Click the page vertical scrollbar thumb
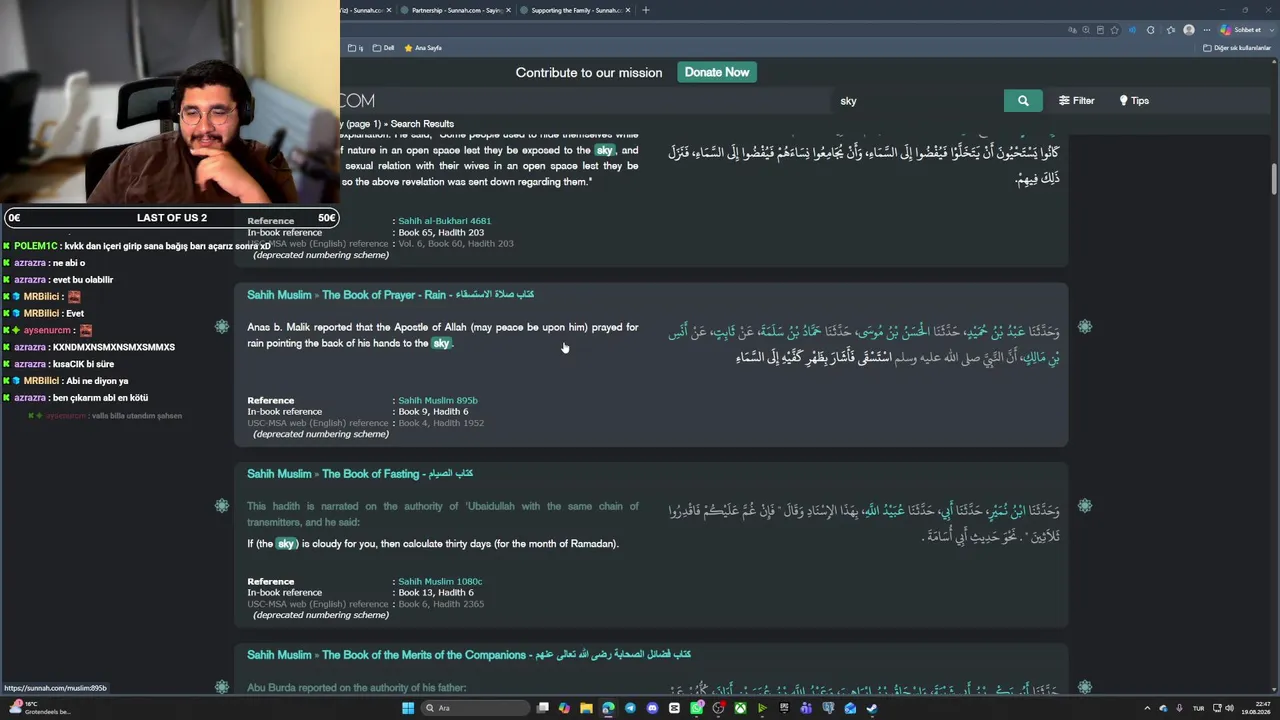Viewport: 1280px width, 720px height. click(x=1275, y=180)
